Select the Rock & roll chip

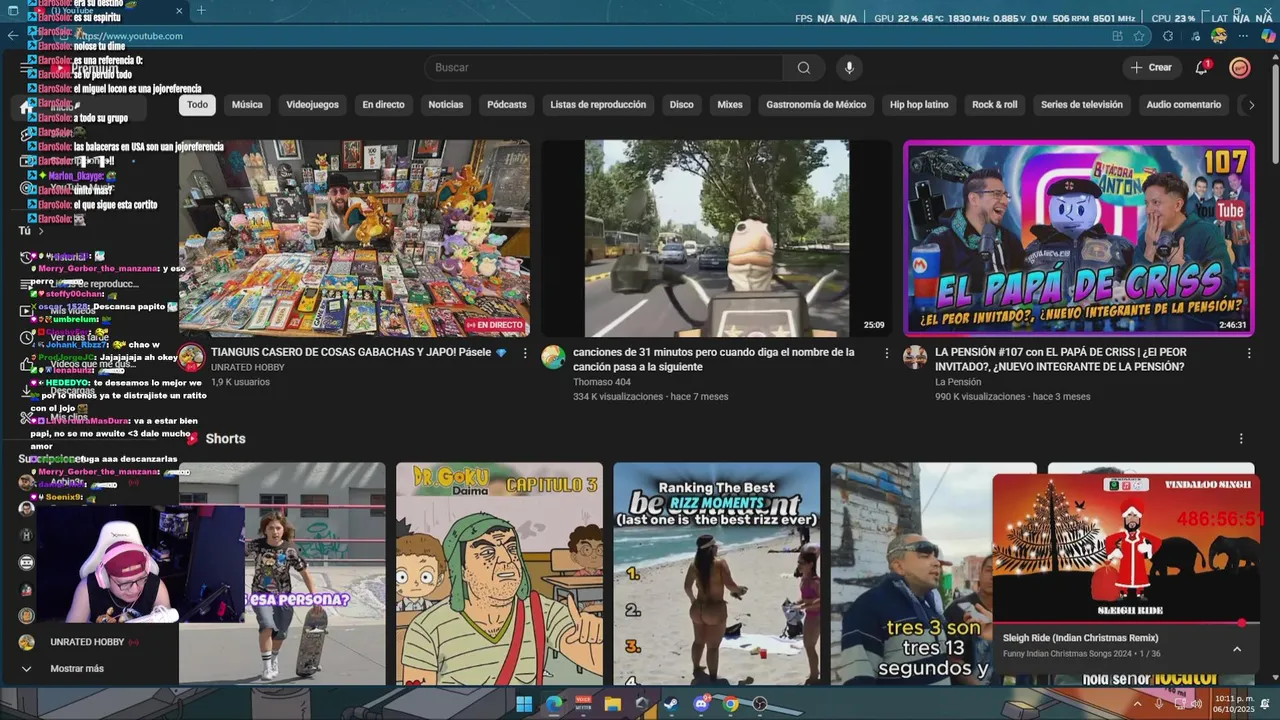[995, 105]
